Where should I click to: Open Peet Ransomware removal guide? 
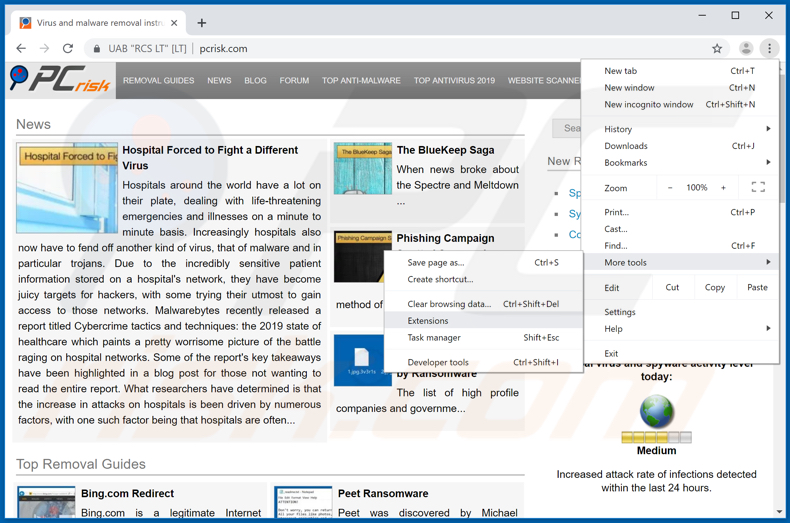(383, 494)
